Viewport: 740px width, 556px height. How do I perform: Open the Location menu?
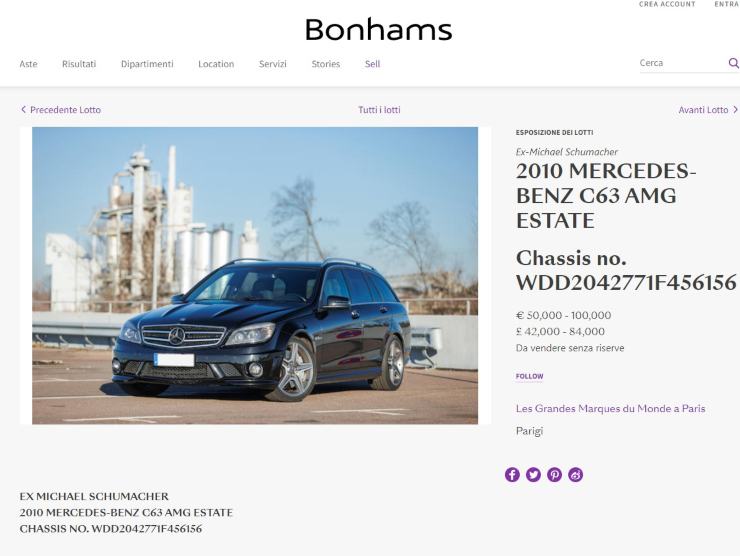click(216, 64)
